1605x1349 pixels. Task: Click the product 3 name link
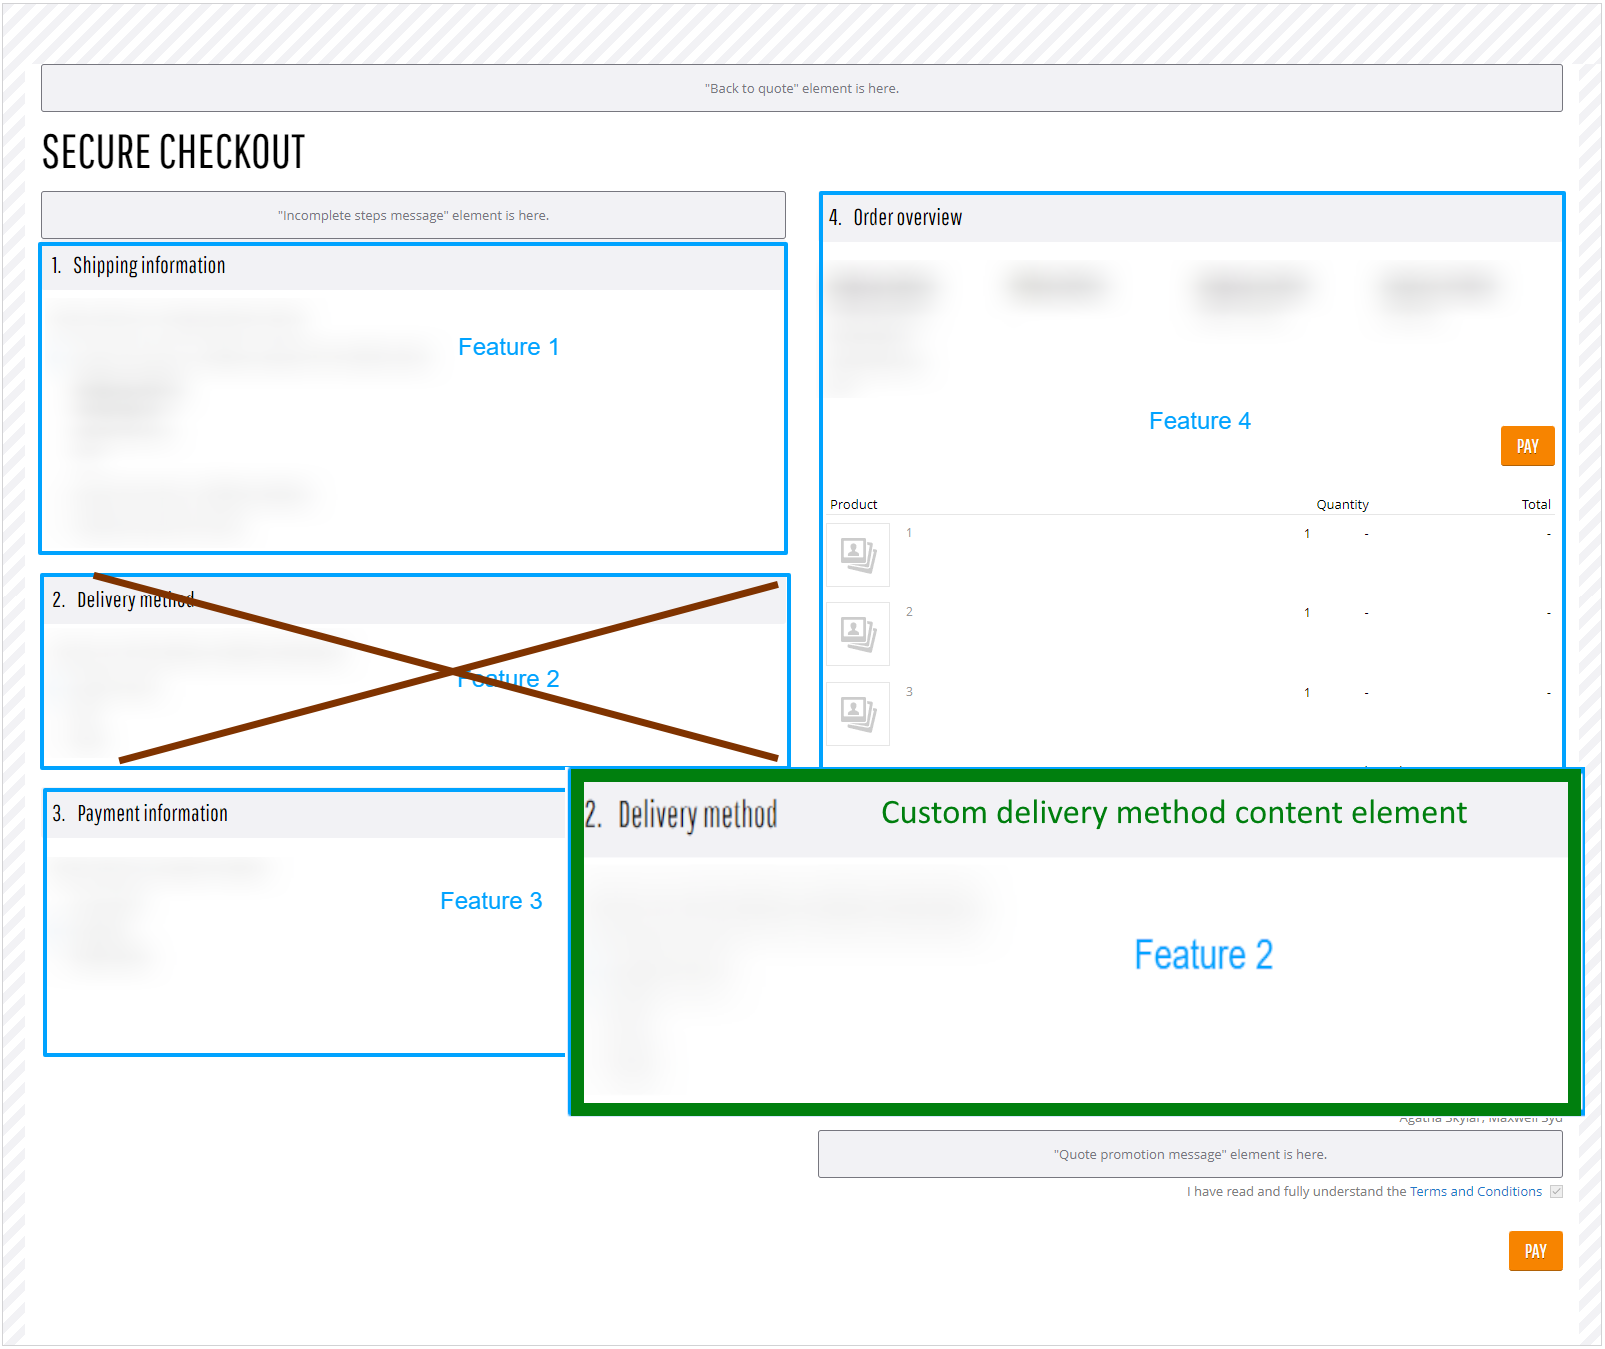(909, 692)
